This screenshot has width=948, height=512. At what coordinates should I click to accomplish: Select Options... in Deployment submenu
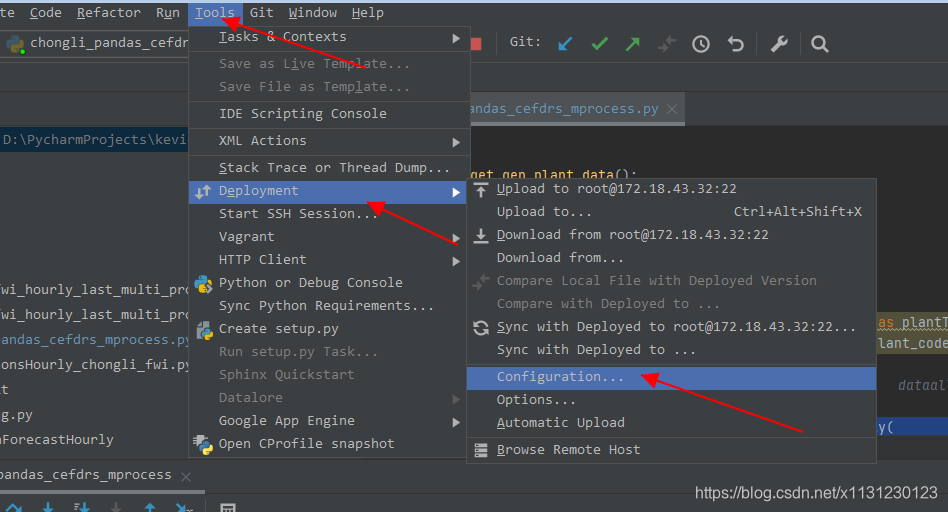pyautogui.click(x=671, y=400)
